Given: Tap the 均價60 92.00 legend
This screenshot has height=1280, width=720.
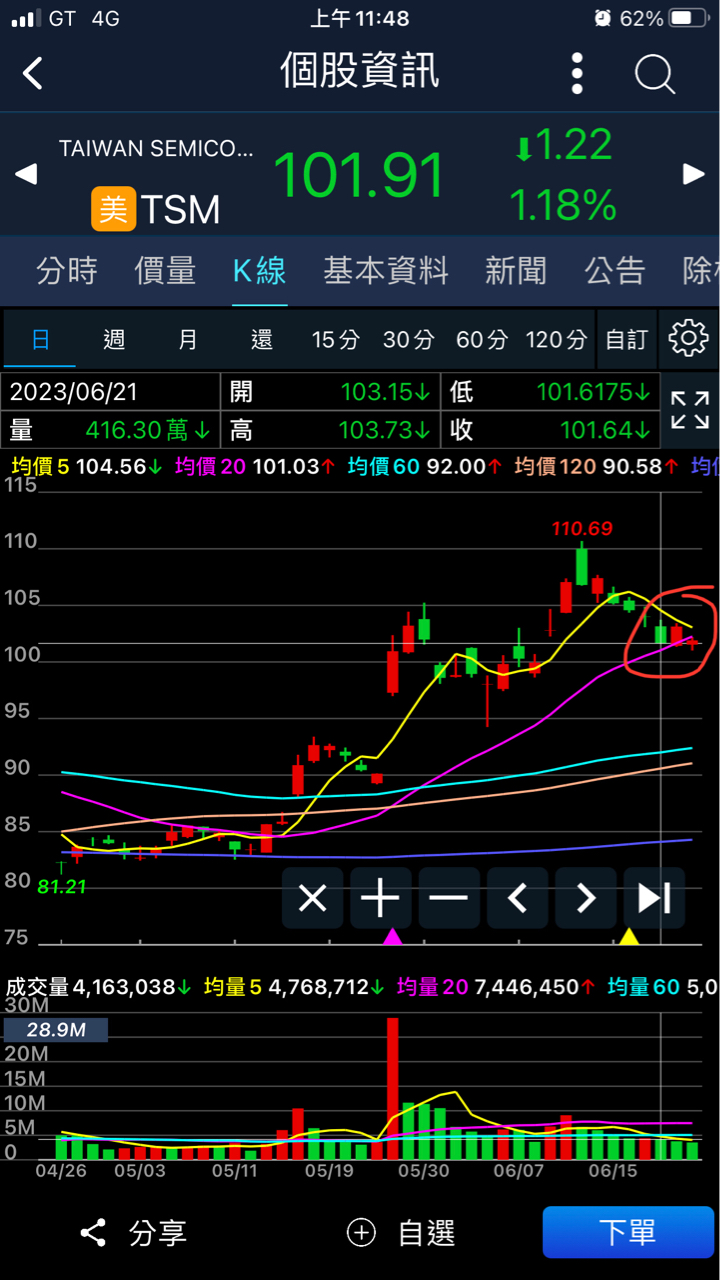Looking at the screenshot, I should pos(425,467).
